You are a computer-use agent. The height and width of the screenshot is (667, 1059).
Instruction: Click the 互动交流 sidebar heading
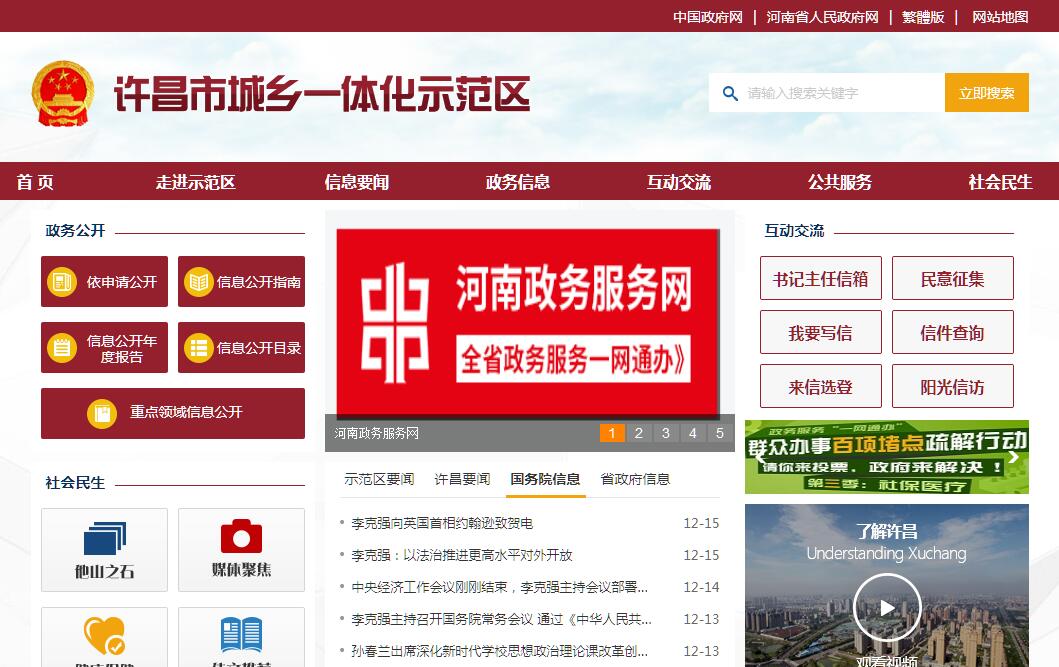tap(794, 230)
